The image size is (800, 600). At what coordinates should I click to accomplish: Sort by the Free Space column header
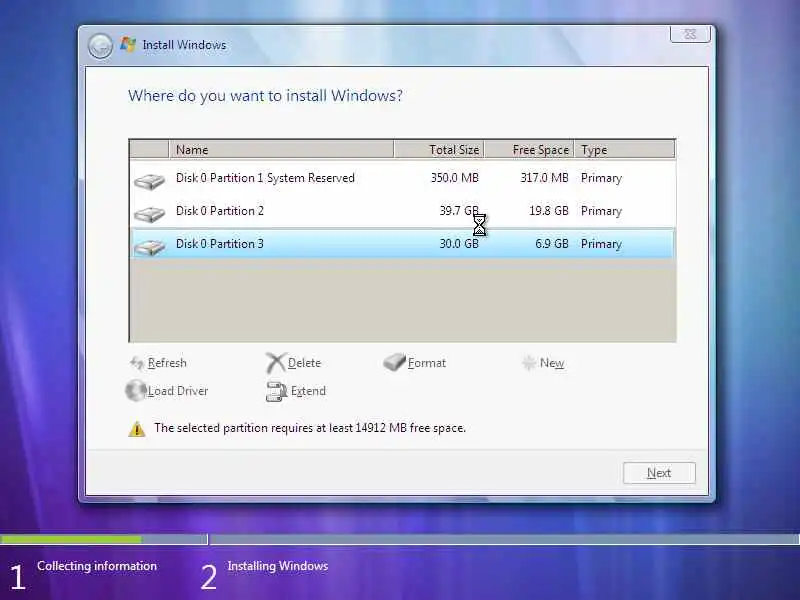tap(529, 149)
